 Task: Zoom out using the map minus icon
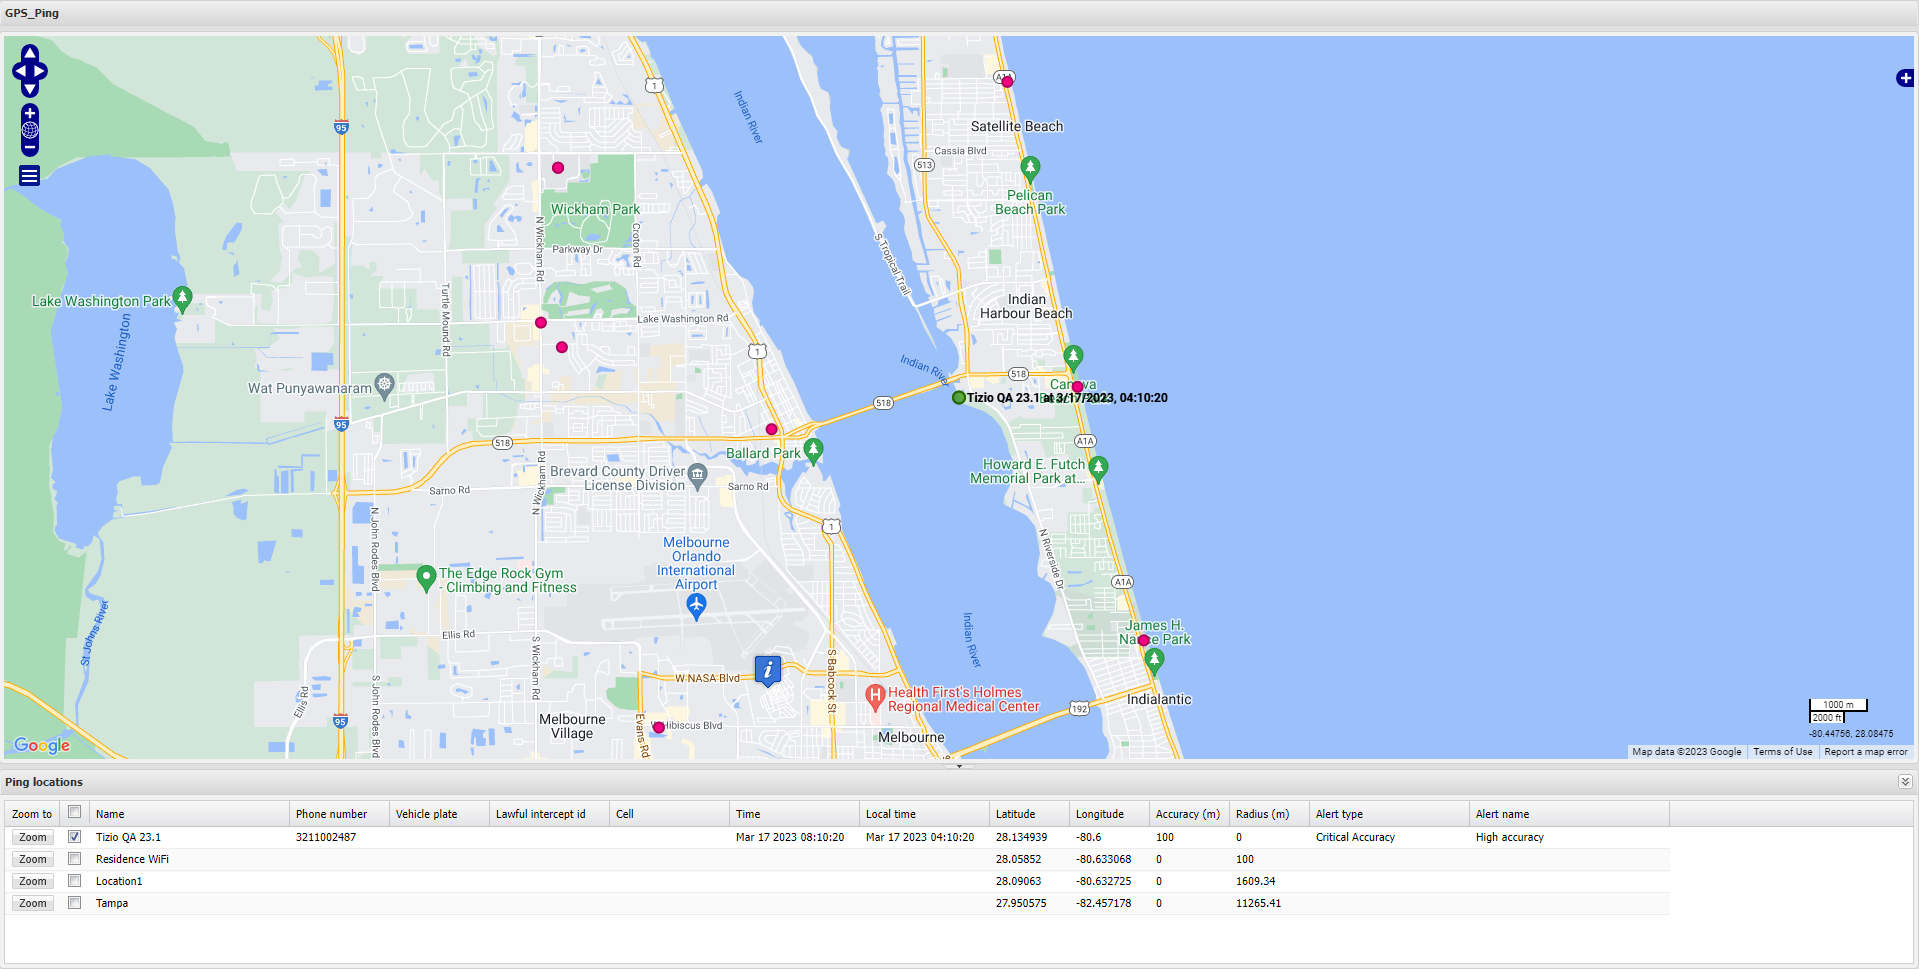30,147
